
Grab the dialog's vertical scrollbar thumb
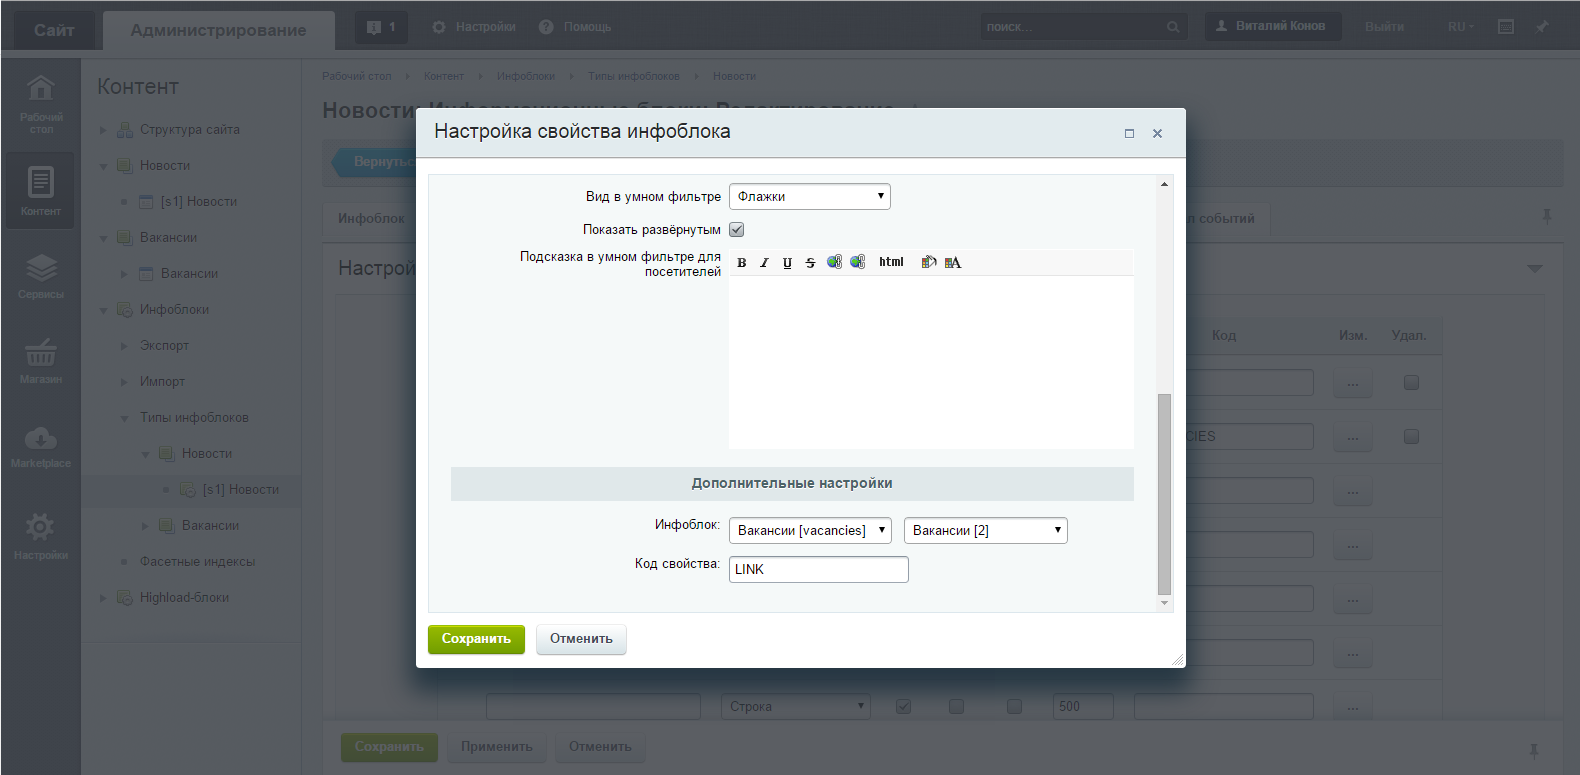pyautogui.click(x=1164, y=493)
